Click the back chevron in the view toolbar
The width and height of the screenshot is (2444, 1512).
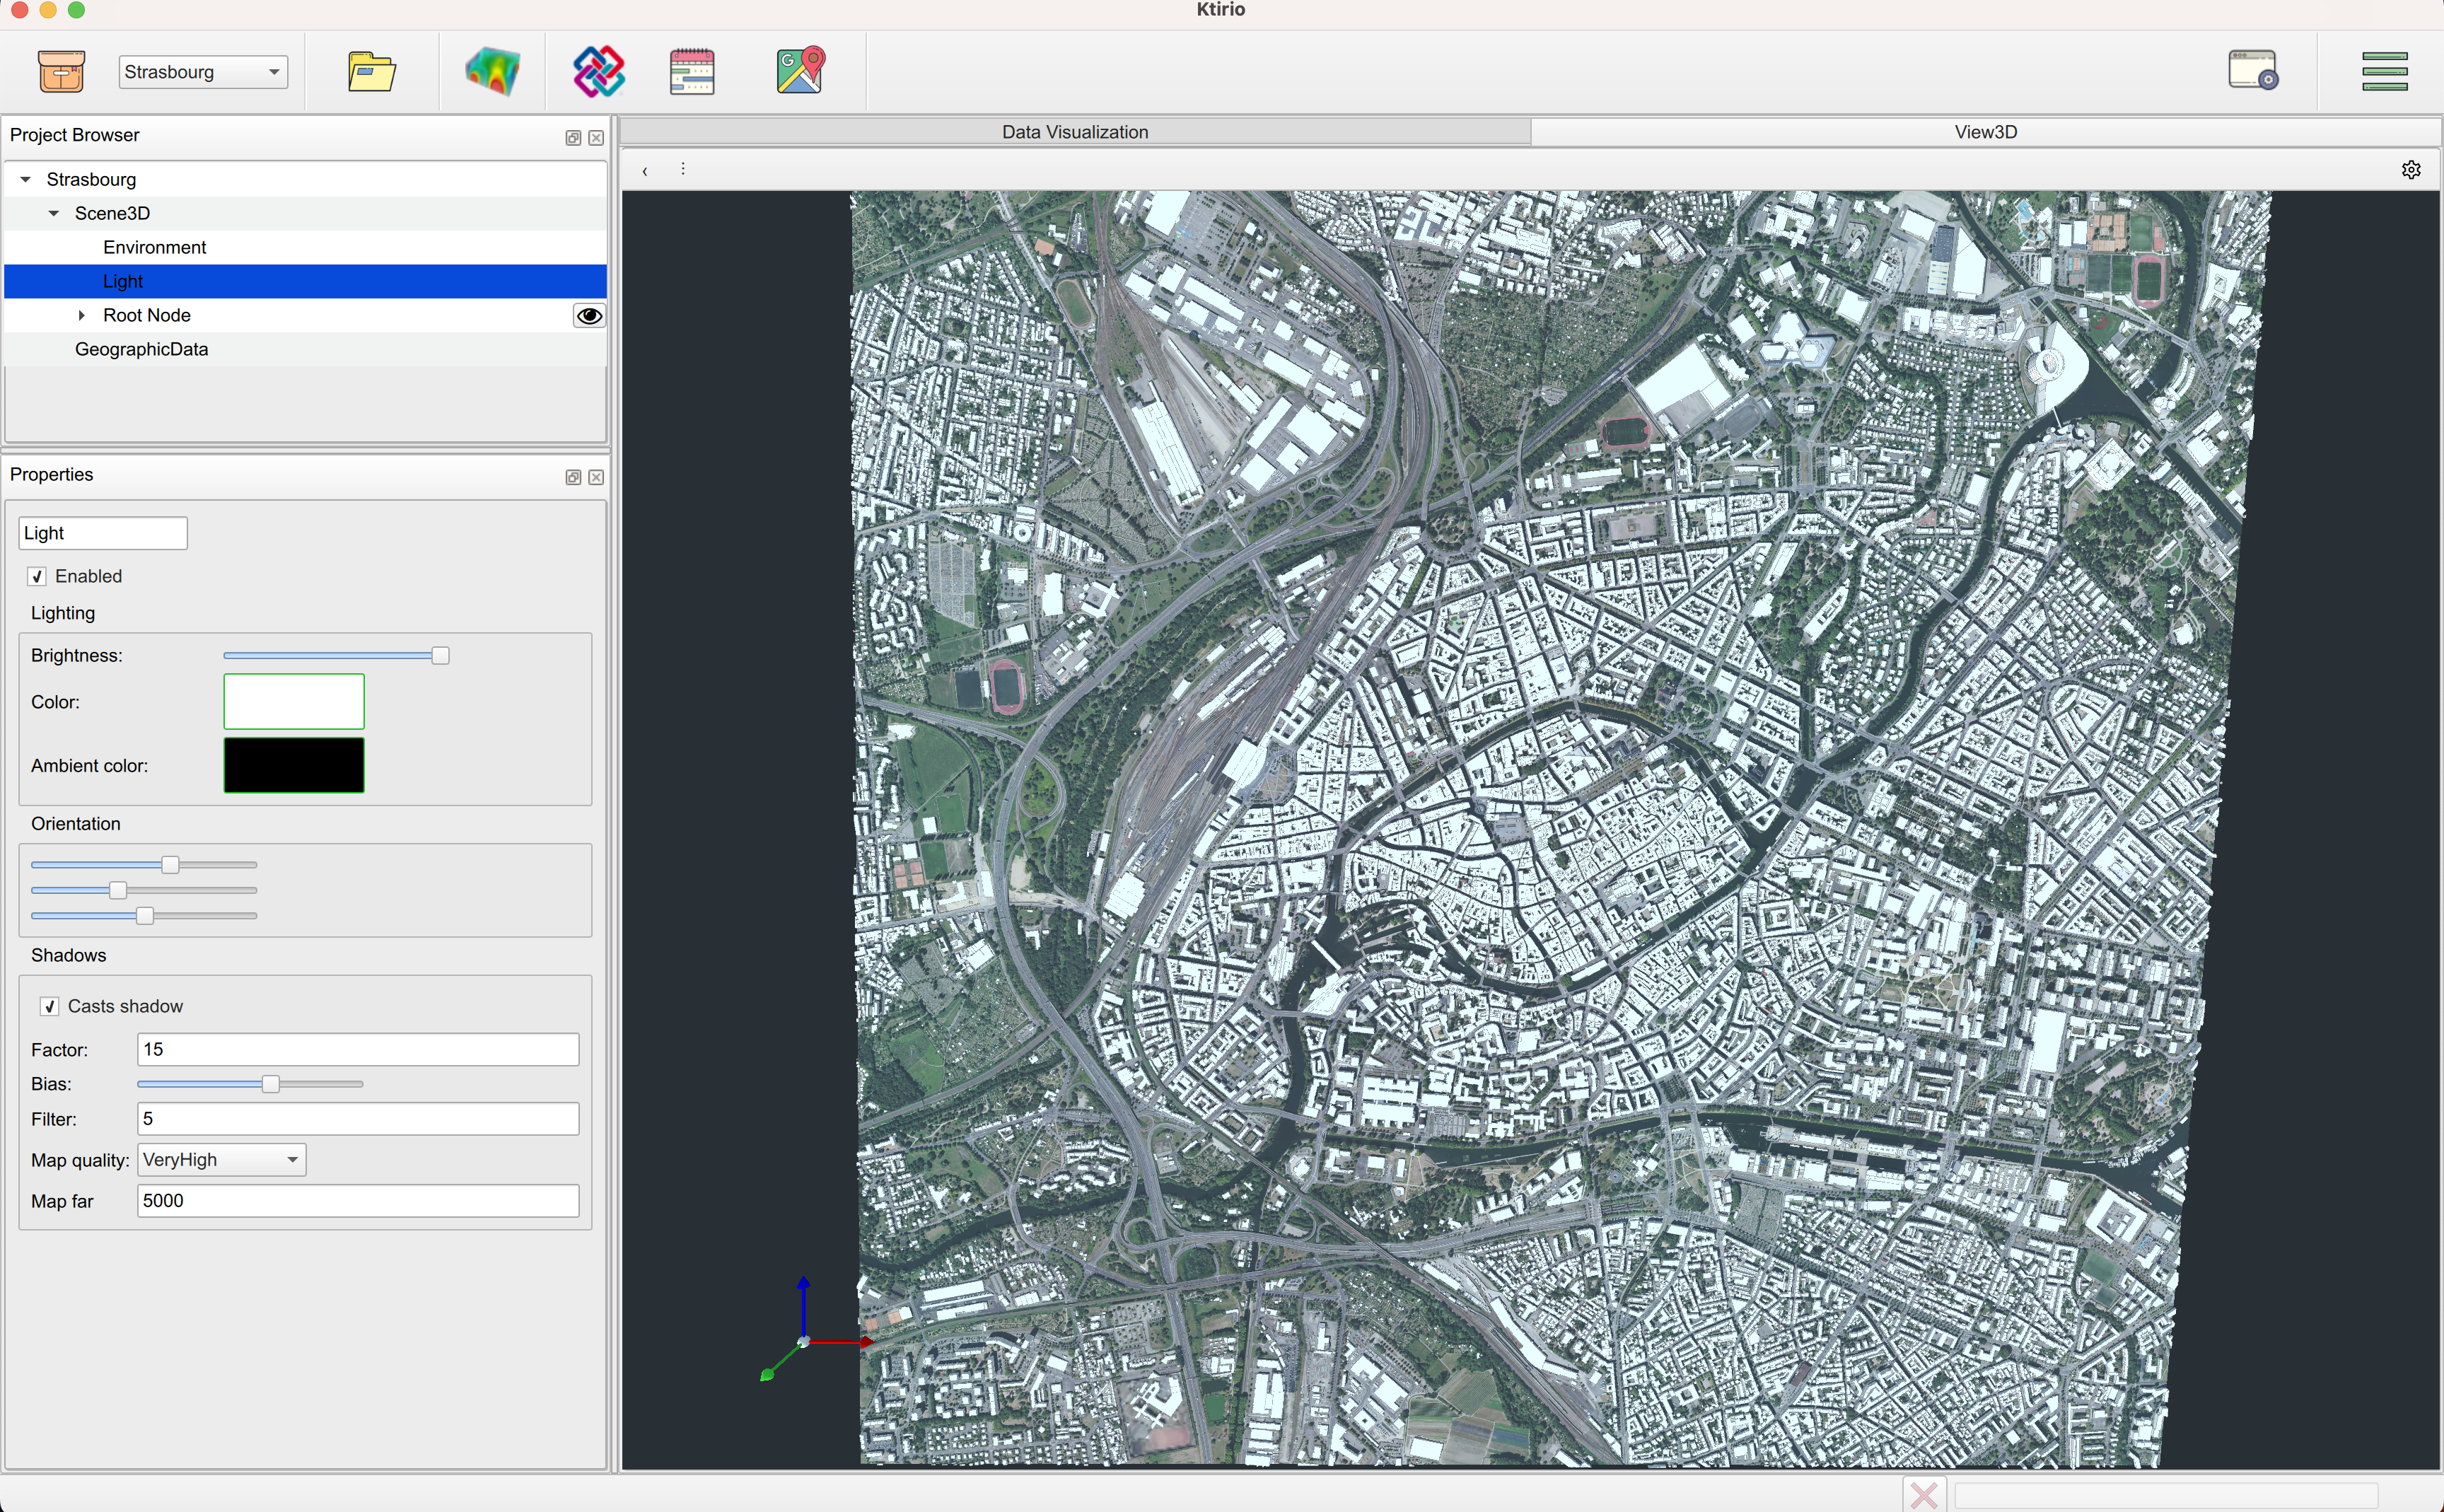click(645, 171)
